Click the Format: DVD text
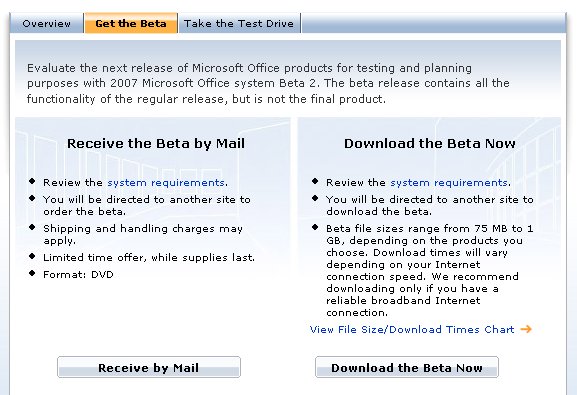Image resolution: width=577 pixels, height=395 pixels. (78, 275)
